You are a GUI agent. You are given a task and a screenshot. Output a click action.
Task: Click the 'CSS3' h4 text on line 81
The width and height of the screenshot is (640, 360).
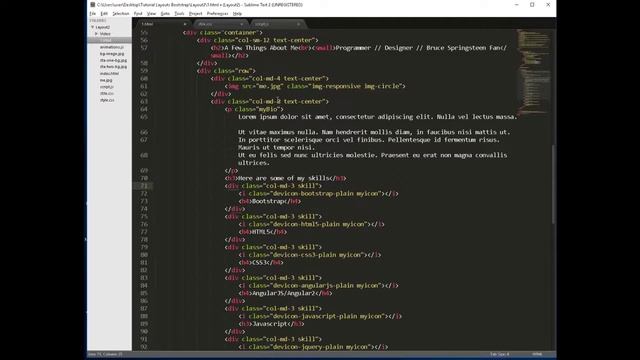[260, 262]
